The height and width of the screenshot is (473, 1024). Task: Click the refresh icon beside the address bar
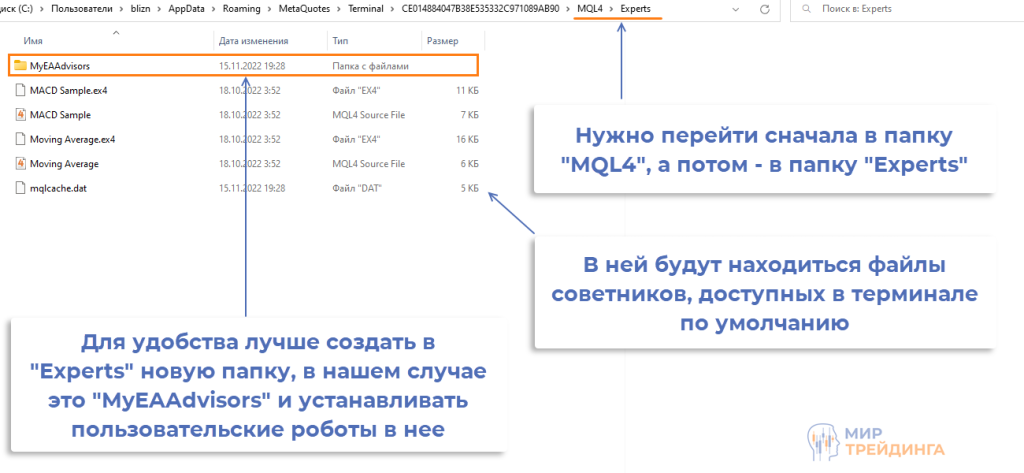[765, 9]
